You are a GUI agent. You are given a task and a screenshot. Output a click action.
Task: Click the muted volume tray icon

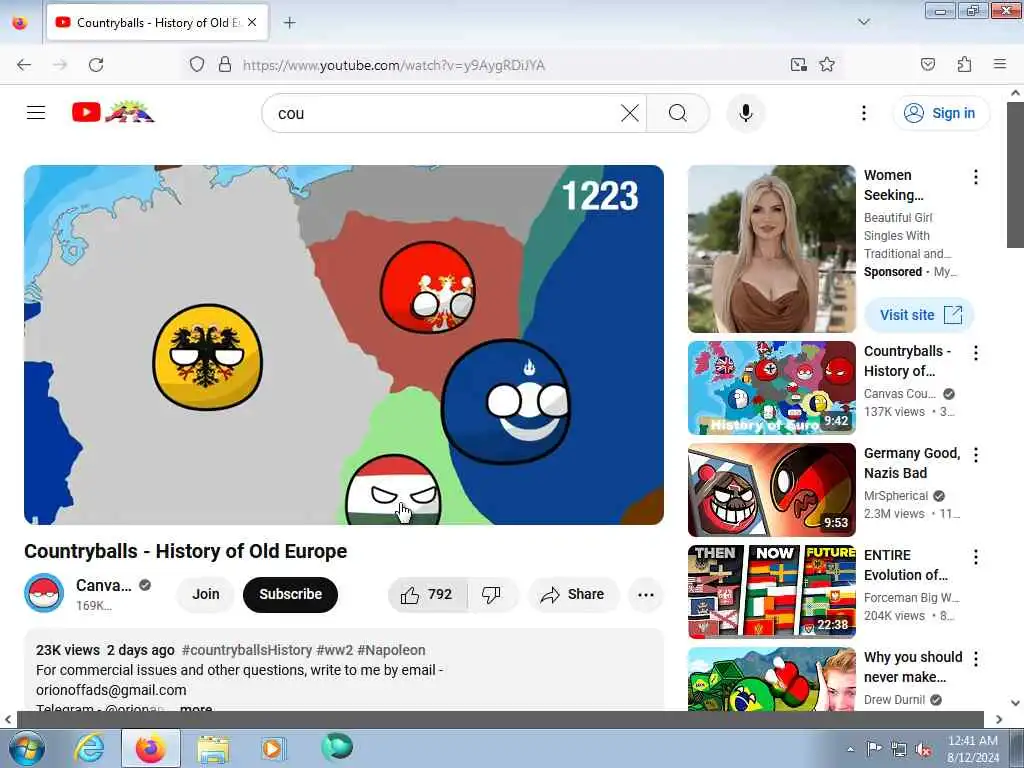tap(923, 749)
